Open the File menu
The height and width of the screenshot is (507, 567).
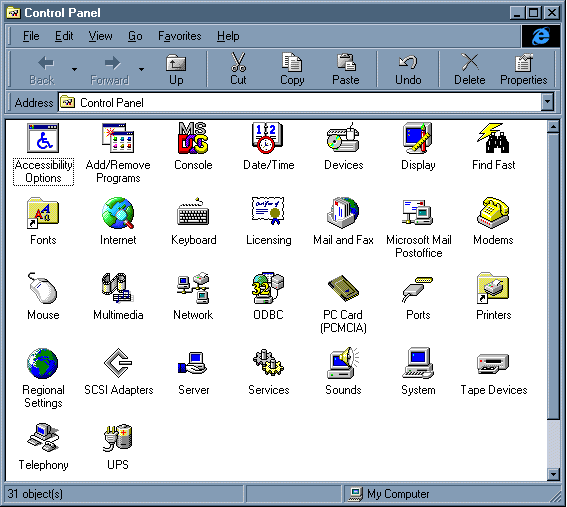coord(31,36)
